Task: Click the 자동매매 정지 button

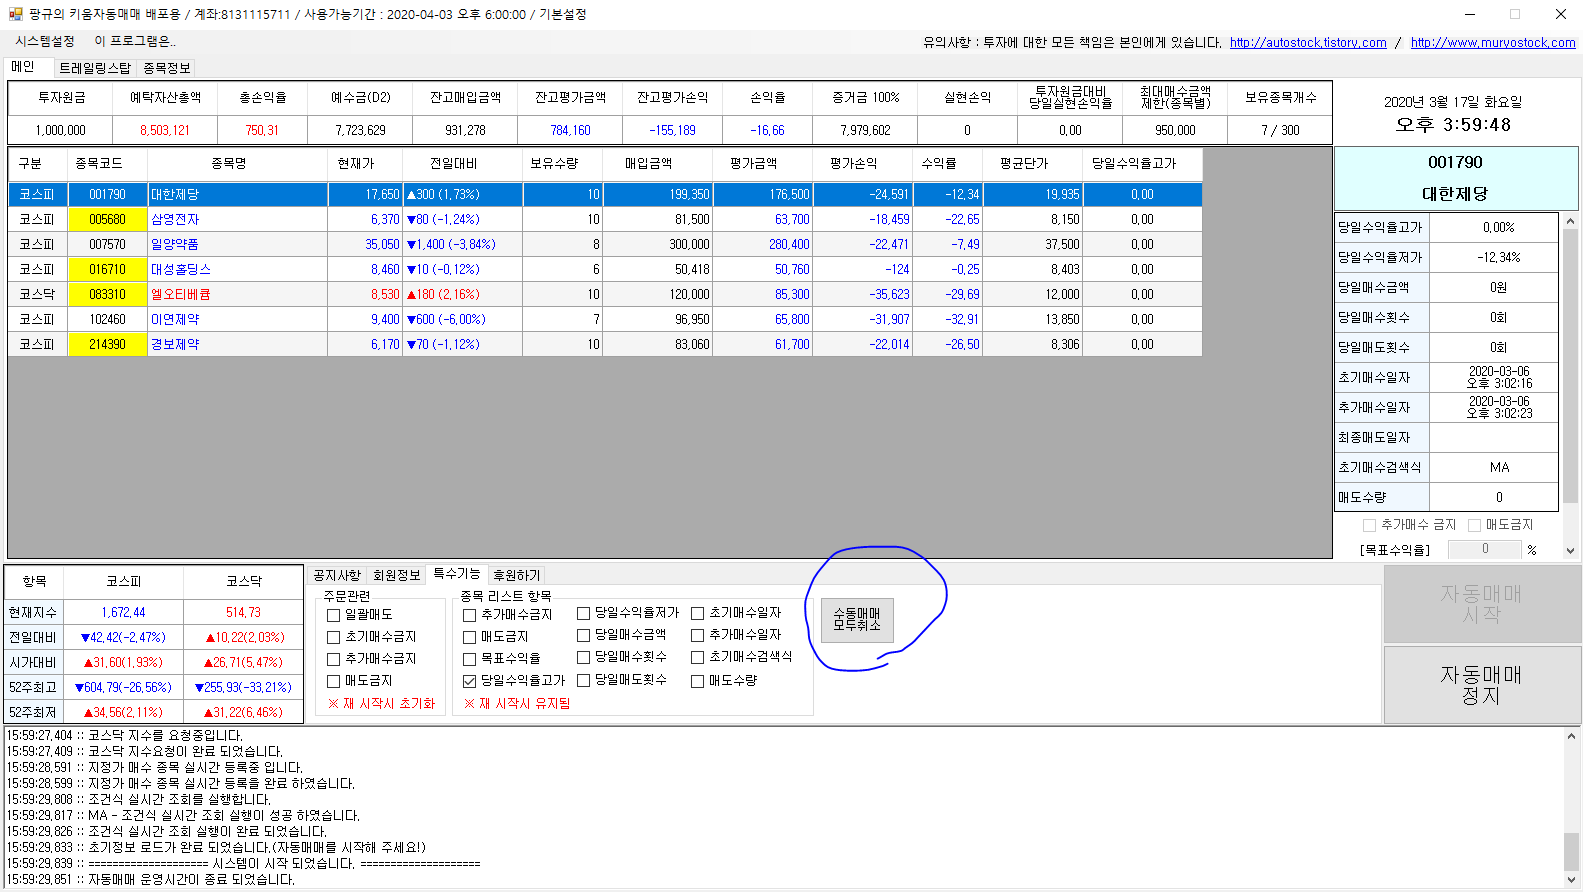Action: click(x=1481, y=685)
